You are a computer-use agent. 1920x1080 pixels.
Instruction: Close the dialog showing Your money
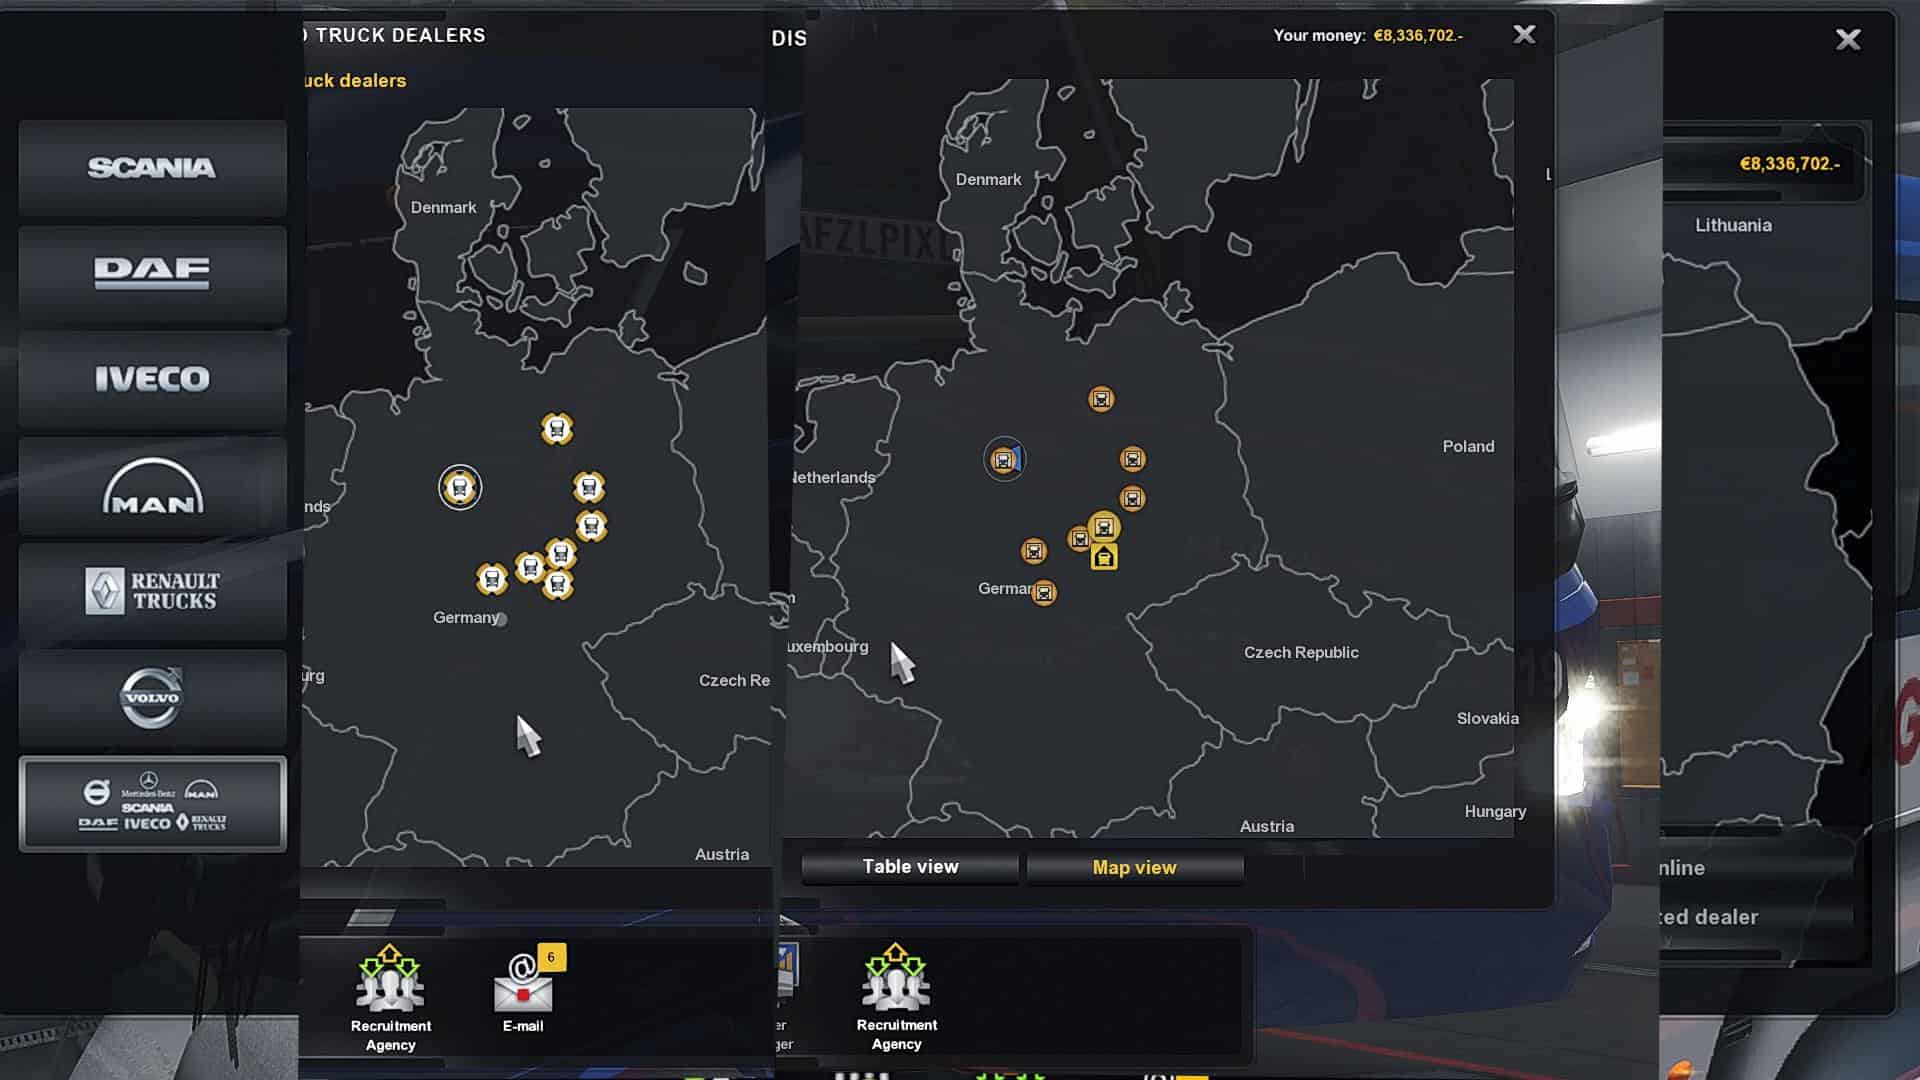coord(1524,35)
